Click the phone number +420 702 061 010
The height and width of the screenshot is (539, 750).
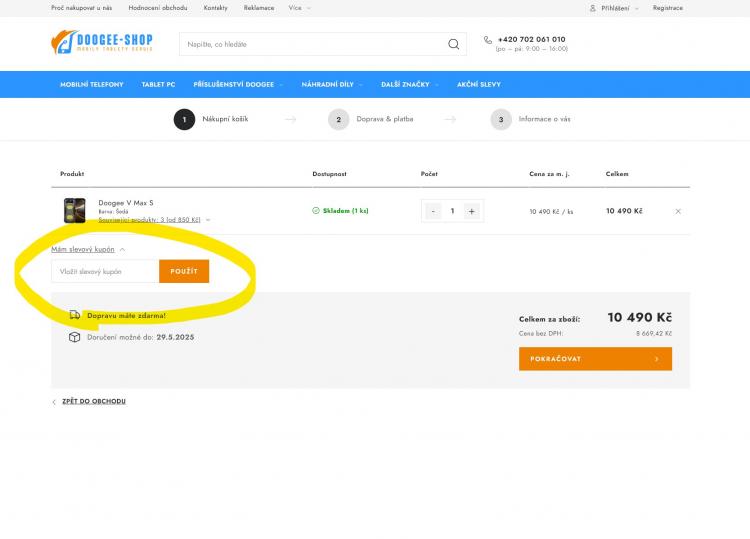point(531,39)
